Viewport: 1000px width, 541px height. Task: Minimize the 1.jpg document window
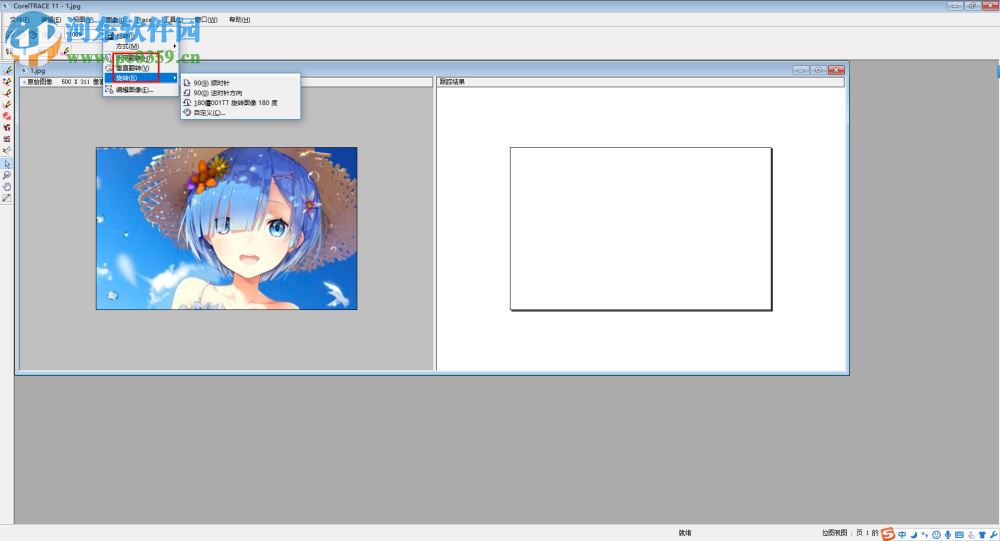point(801,70)
